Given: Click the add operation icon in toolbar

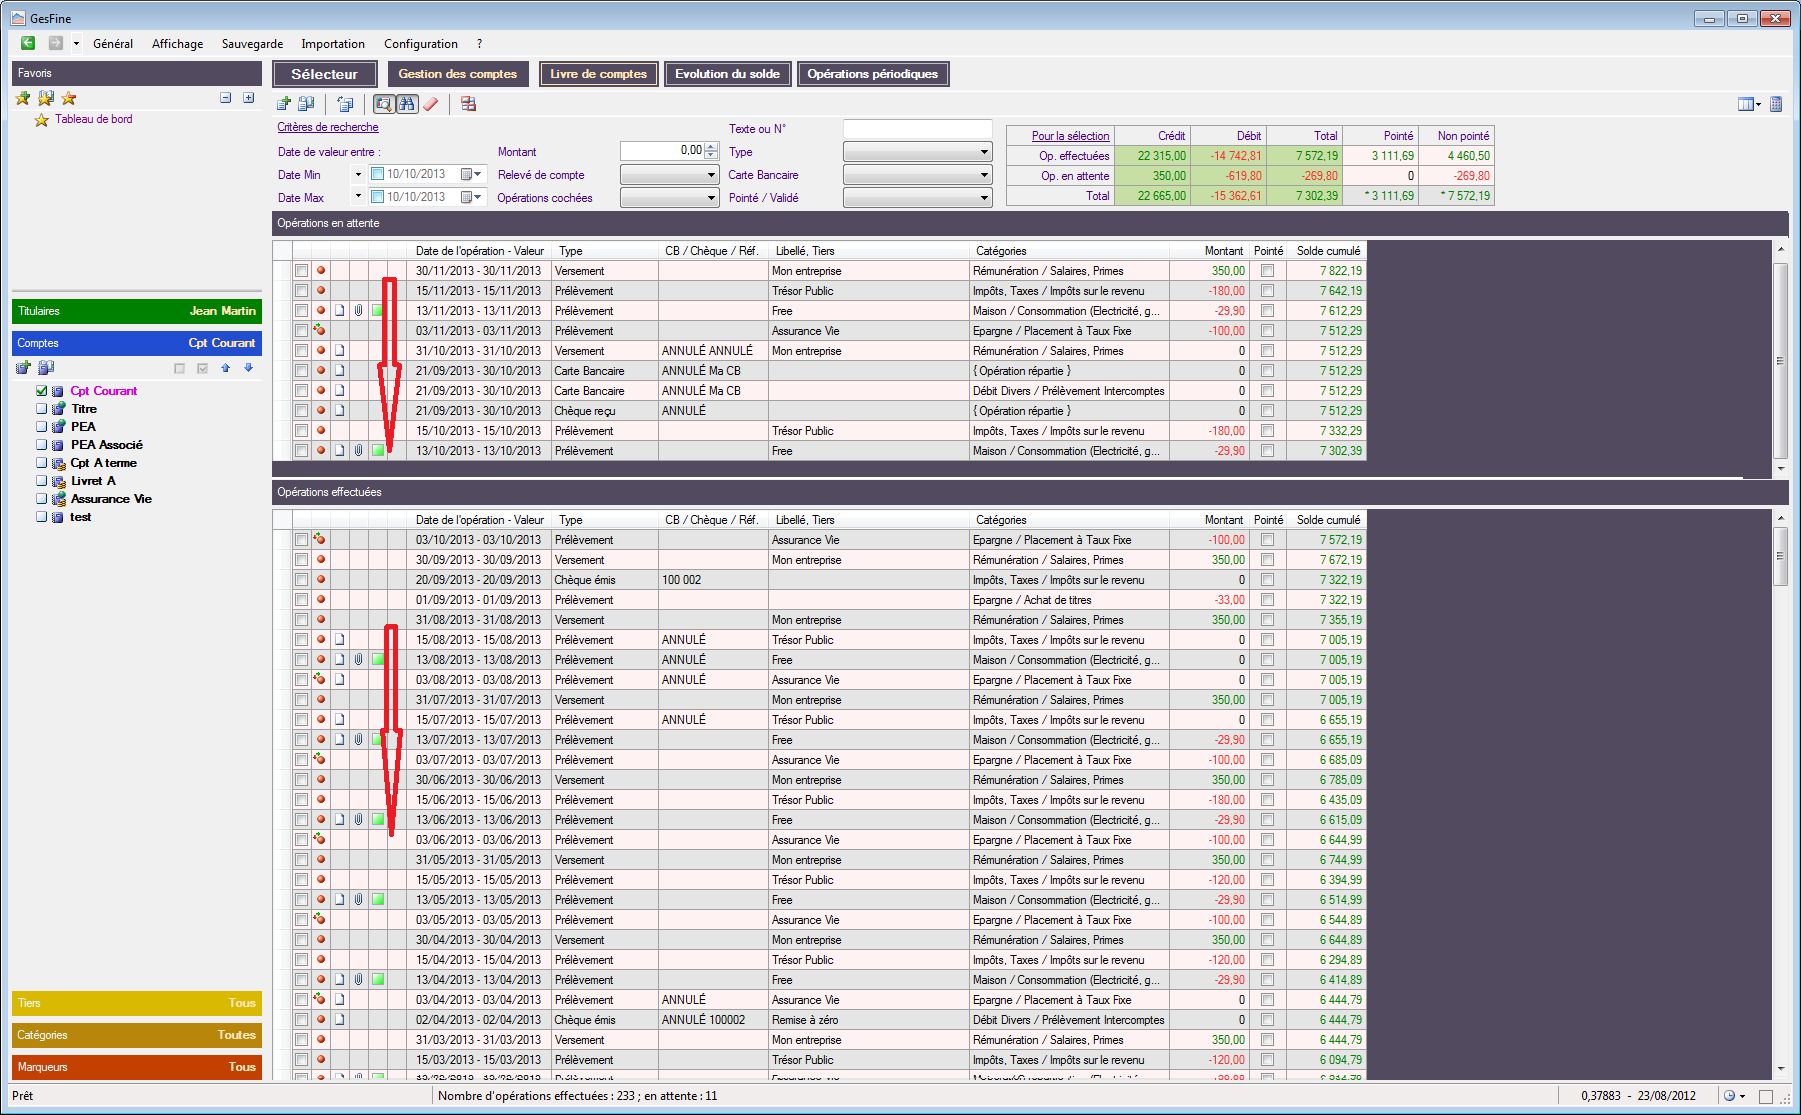Looking at the screenshot, I should (284, 104).
